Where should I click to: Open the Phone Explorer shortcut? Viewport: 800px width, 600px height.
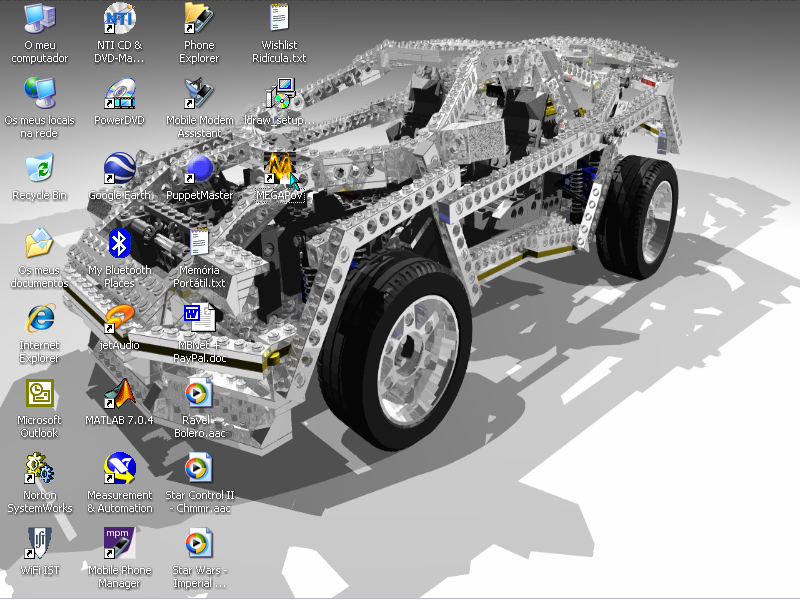199,19
